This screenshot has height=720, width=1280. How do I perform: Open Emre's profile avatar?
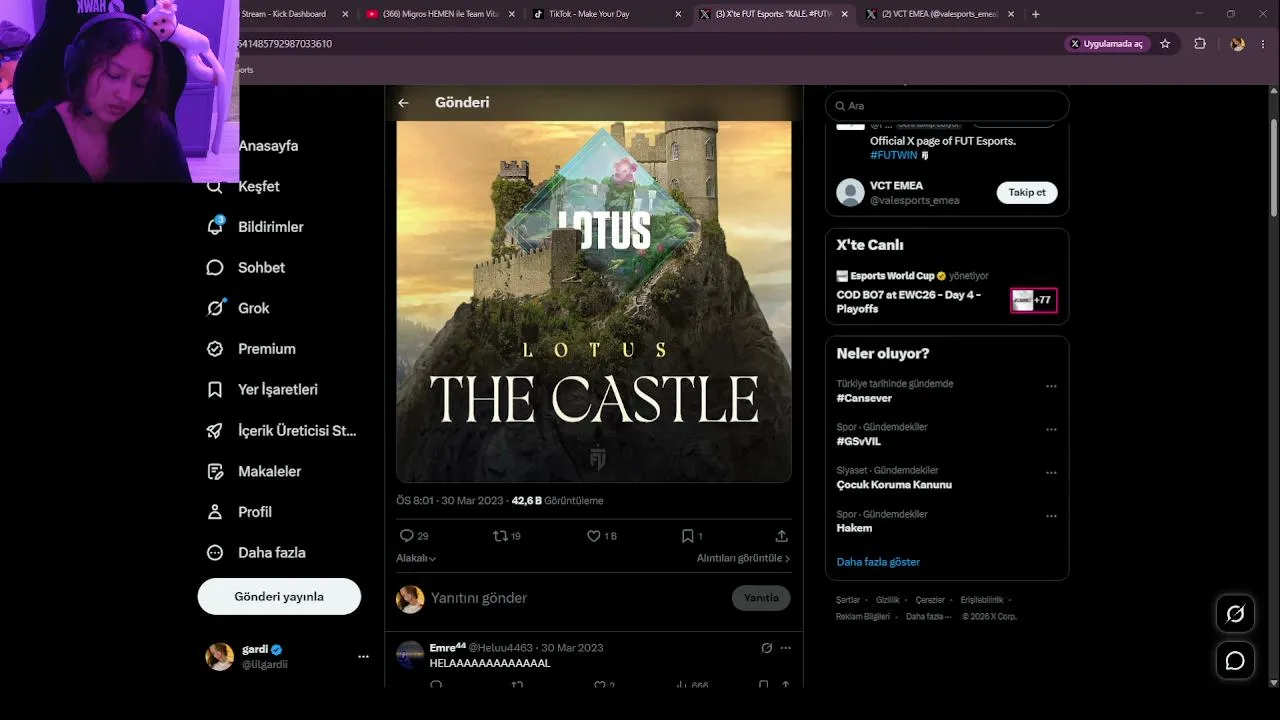click(410, 656)
